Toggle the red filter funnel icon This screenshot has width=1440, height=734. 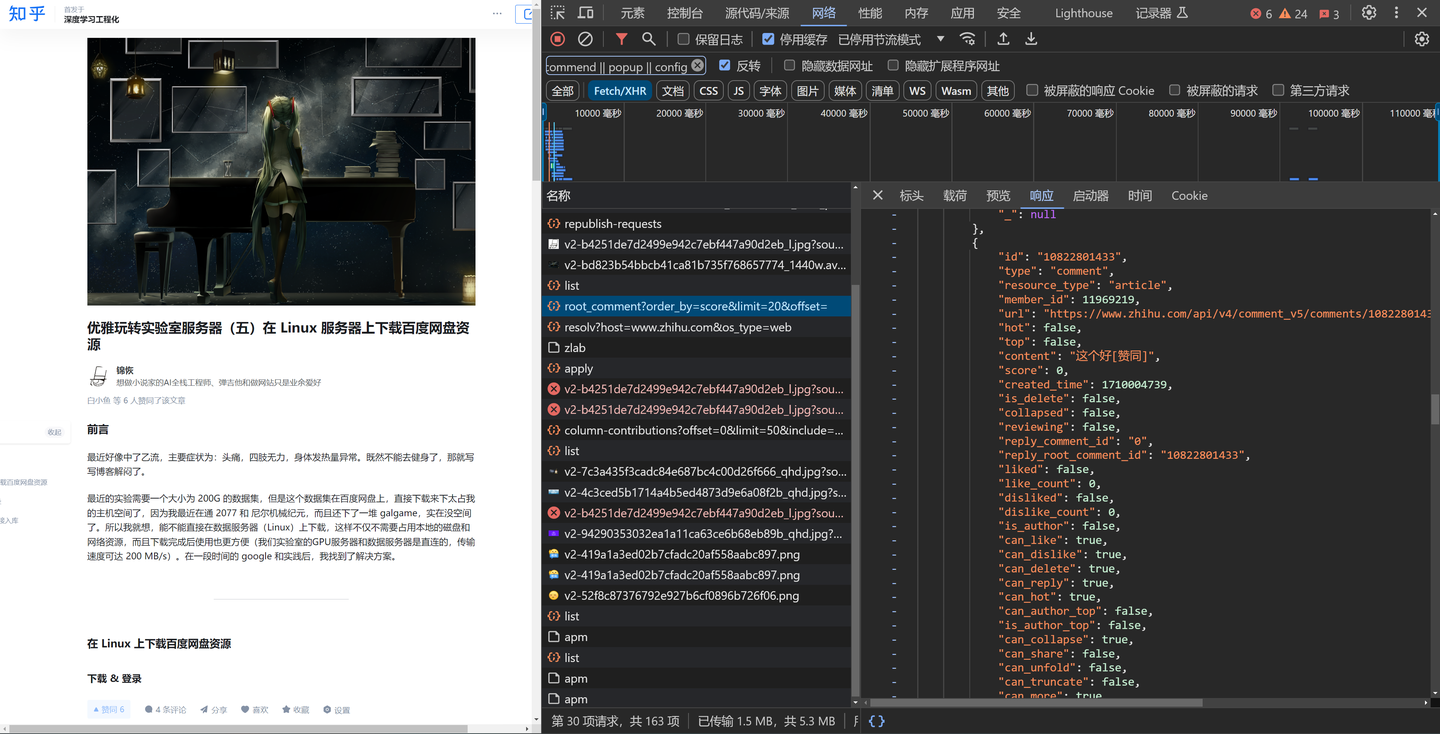621,39
